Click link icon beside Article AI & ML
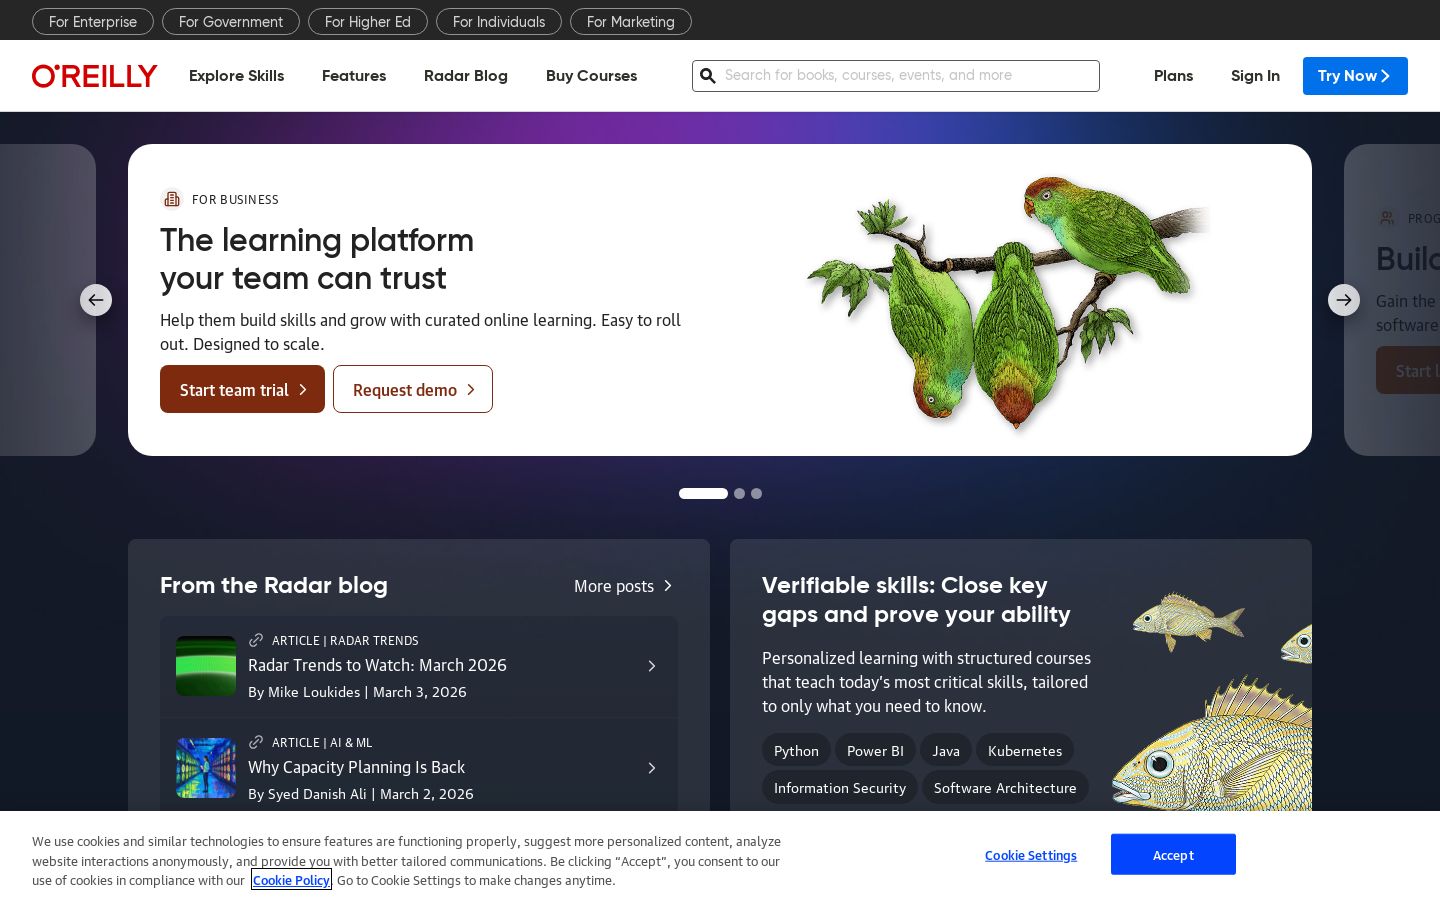This screenshot has width=1440, height=900. tap(256, 742)
